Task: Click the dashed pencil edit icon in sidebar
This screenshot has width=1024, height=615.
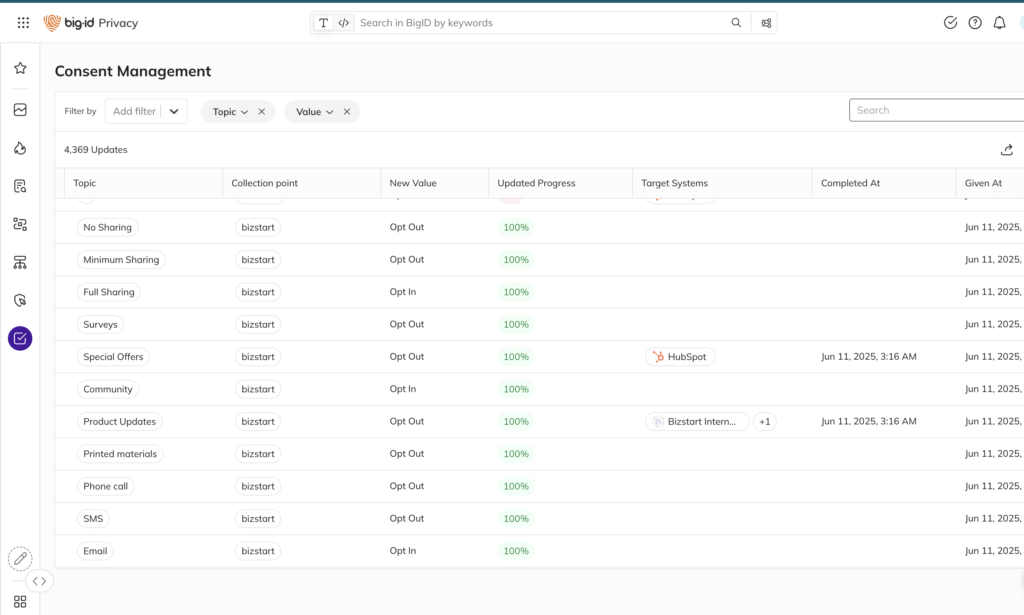Action: 20,558
